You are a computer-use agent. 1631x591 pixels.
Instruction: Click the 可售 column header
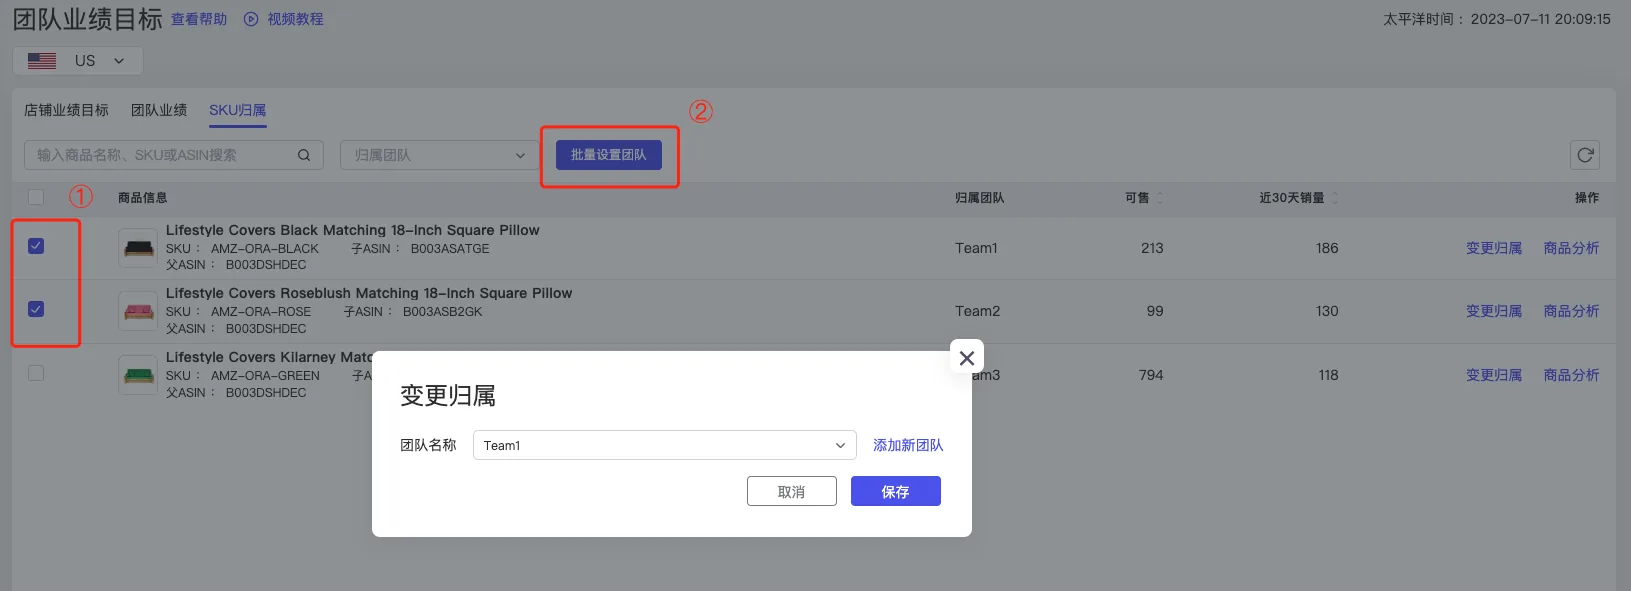click(x=1137, y=198)
